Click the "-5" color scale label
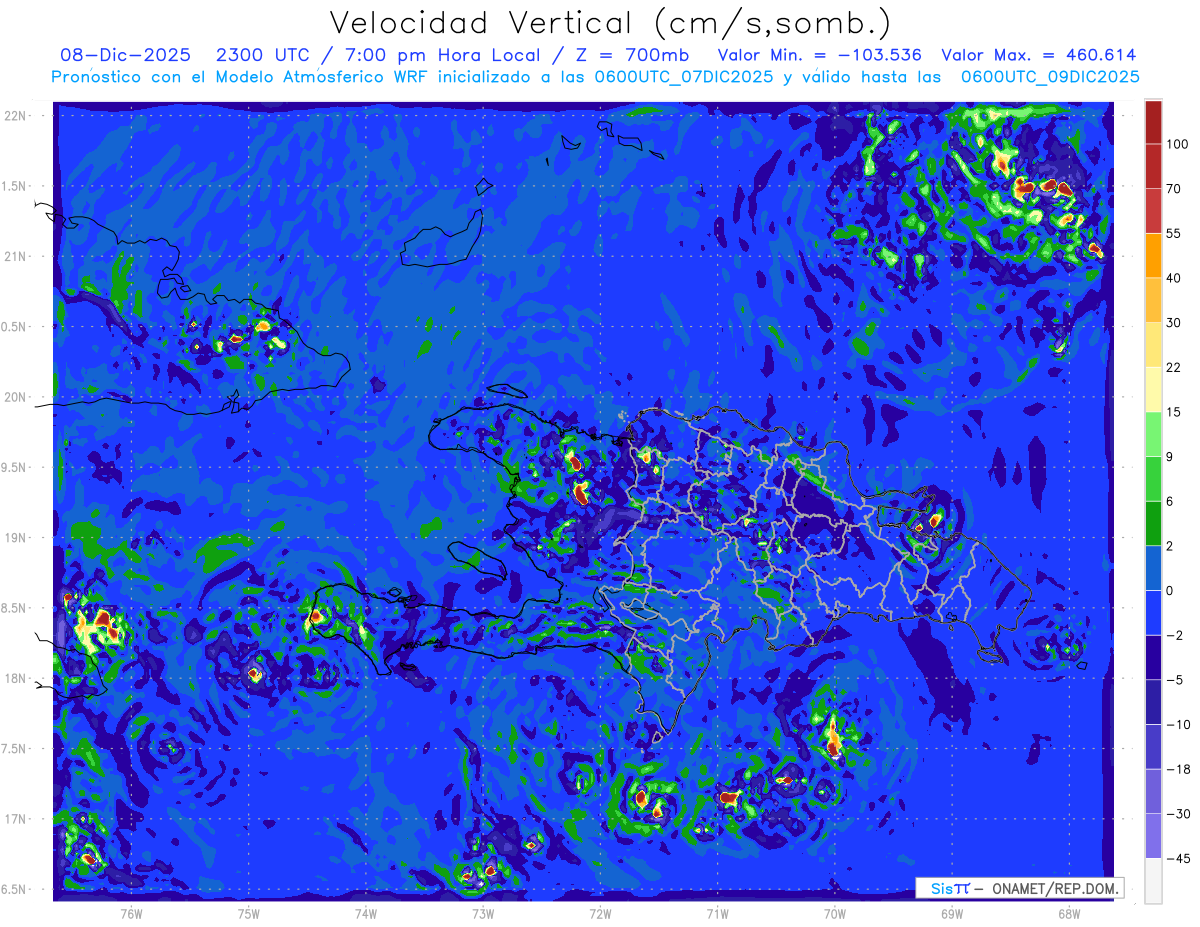This screenshot has height=927, width=1200. (x=1175, y=680)
